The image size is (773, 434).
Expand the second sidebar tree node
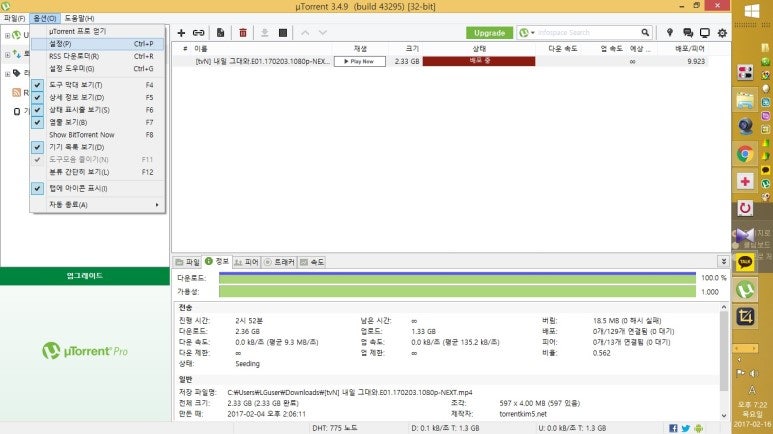[7, 55]
